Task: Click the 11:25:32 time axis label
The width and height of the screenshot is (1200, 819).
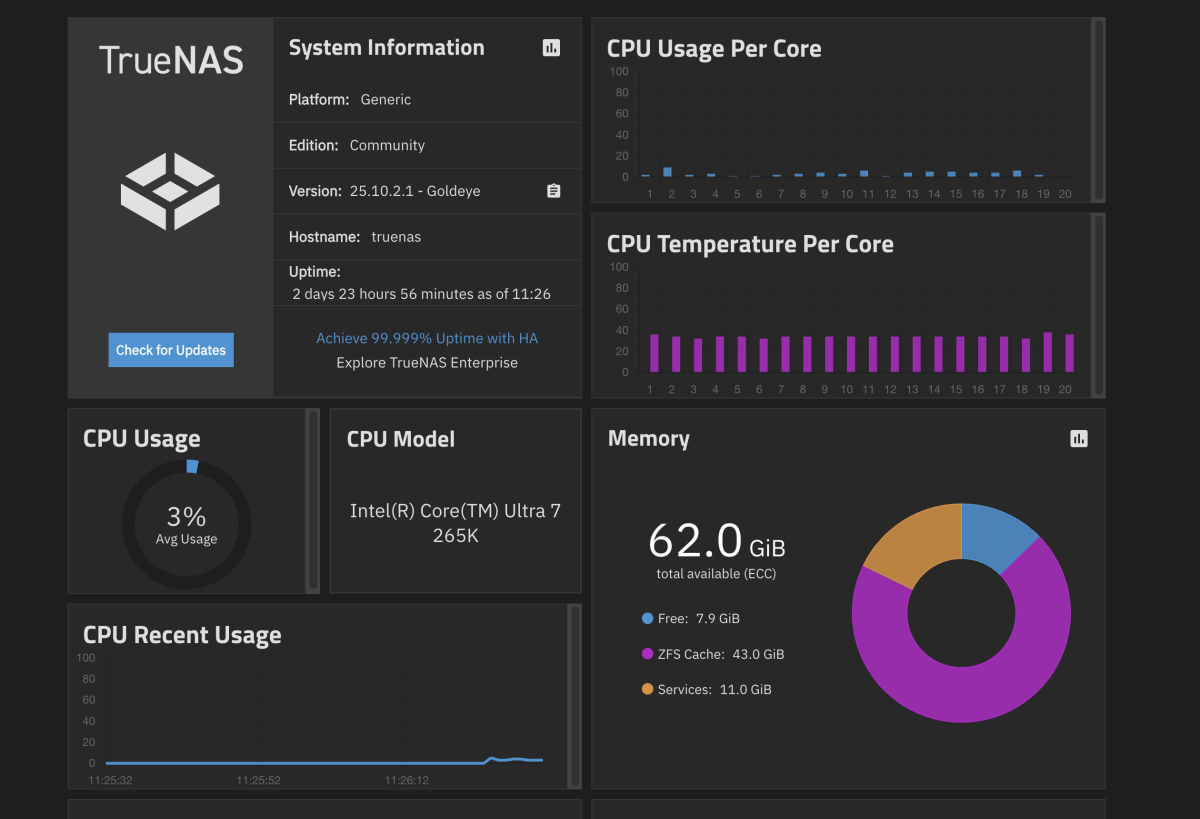Action: [110, 780]
